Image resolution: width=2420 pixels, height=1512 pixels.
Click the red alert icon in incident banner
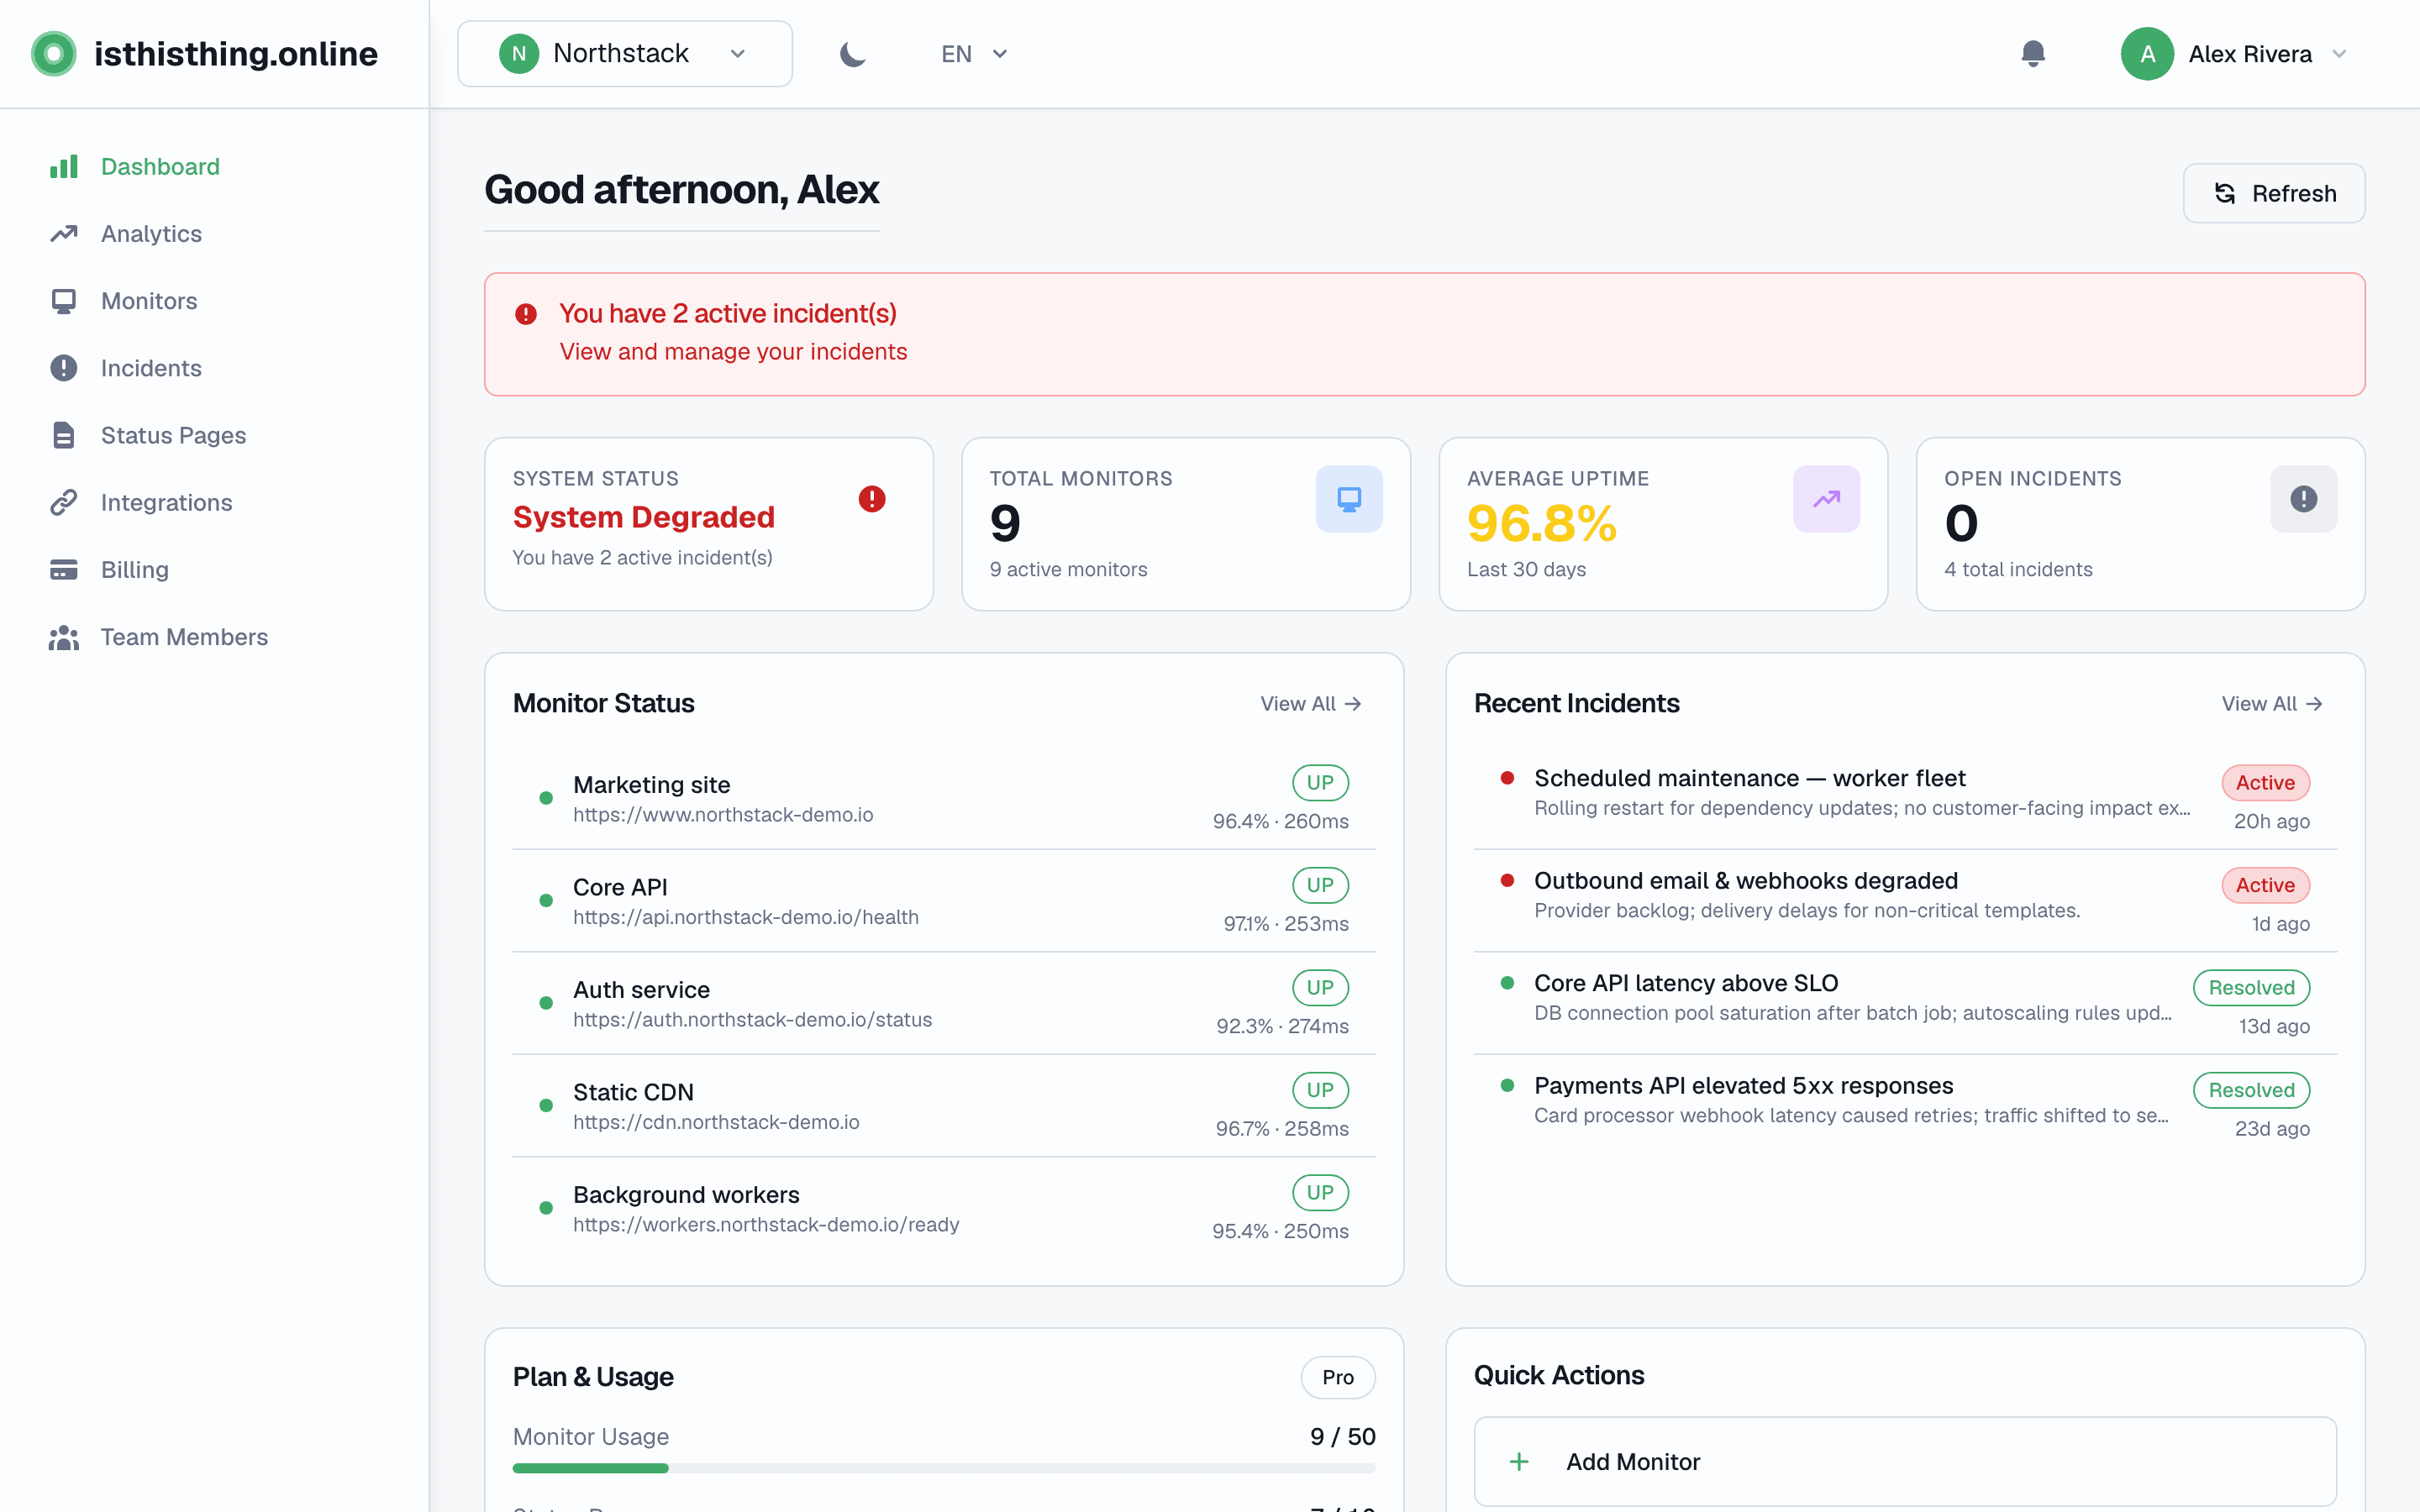[x=526, y=314]
